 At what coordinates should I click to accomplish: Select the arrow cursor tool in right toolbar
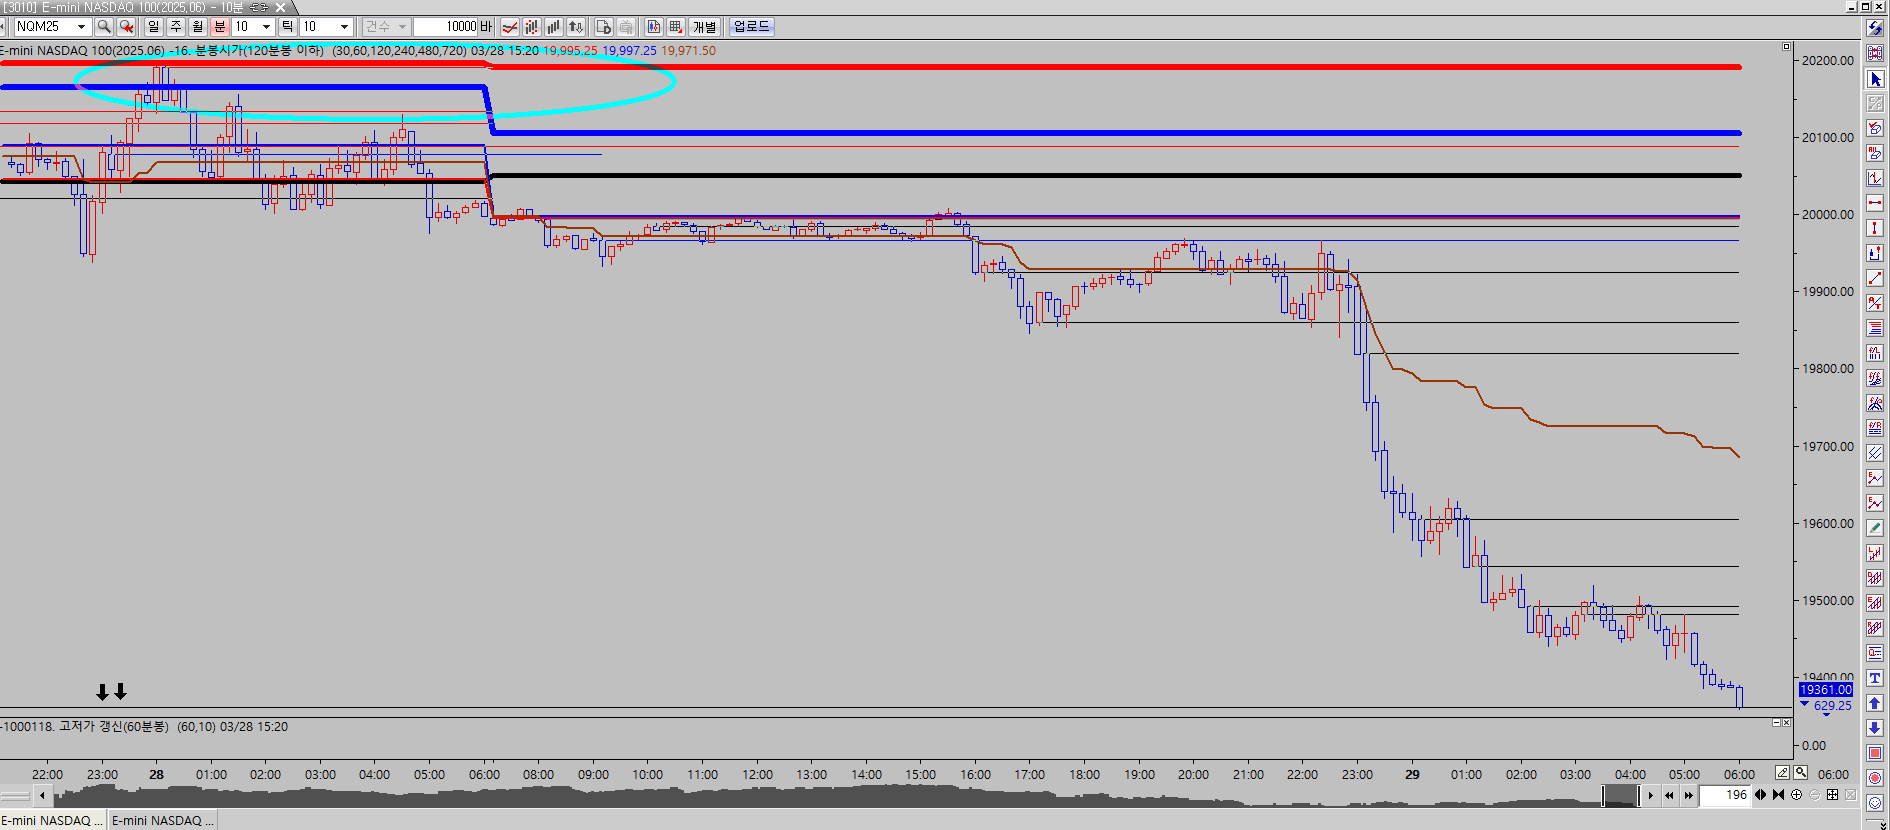point(1875,79)
